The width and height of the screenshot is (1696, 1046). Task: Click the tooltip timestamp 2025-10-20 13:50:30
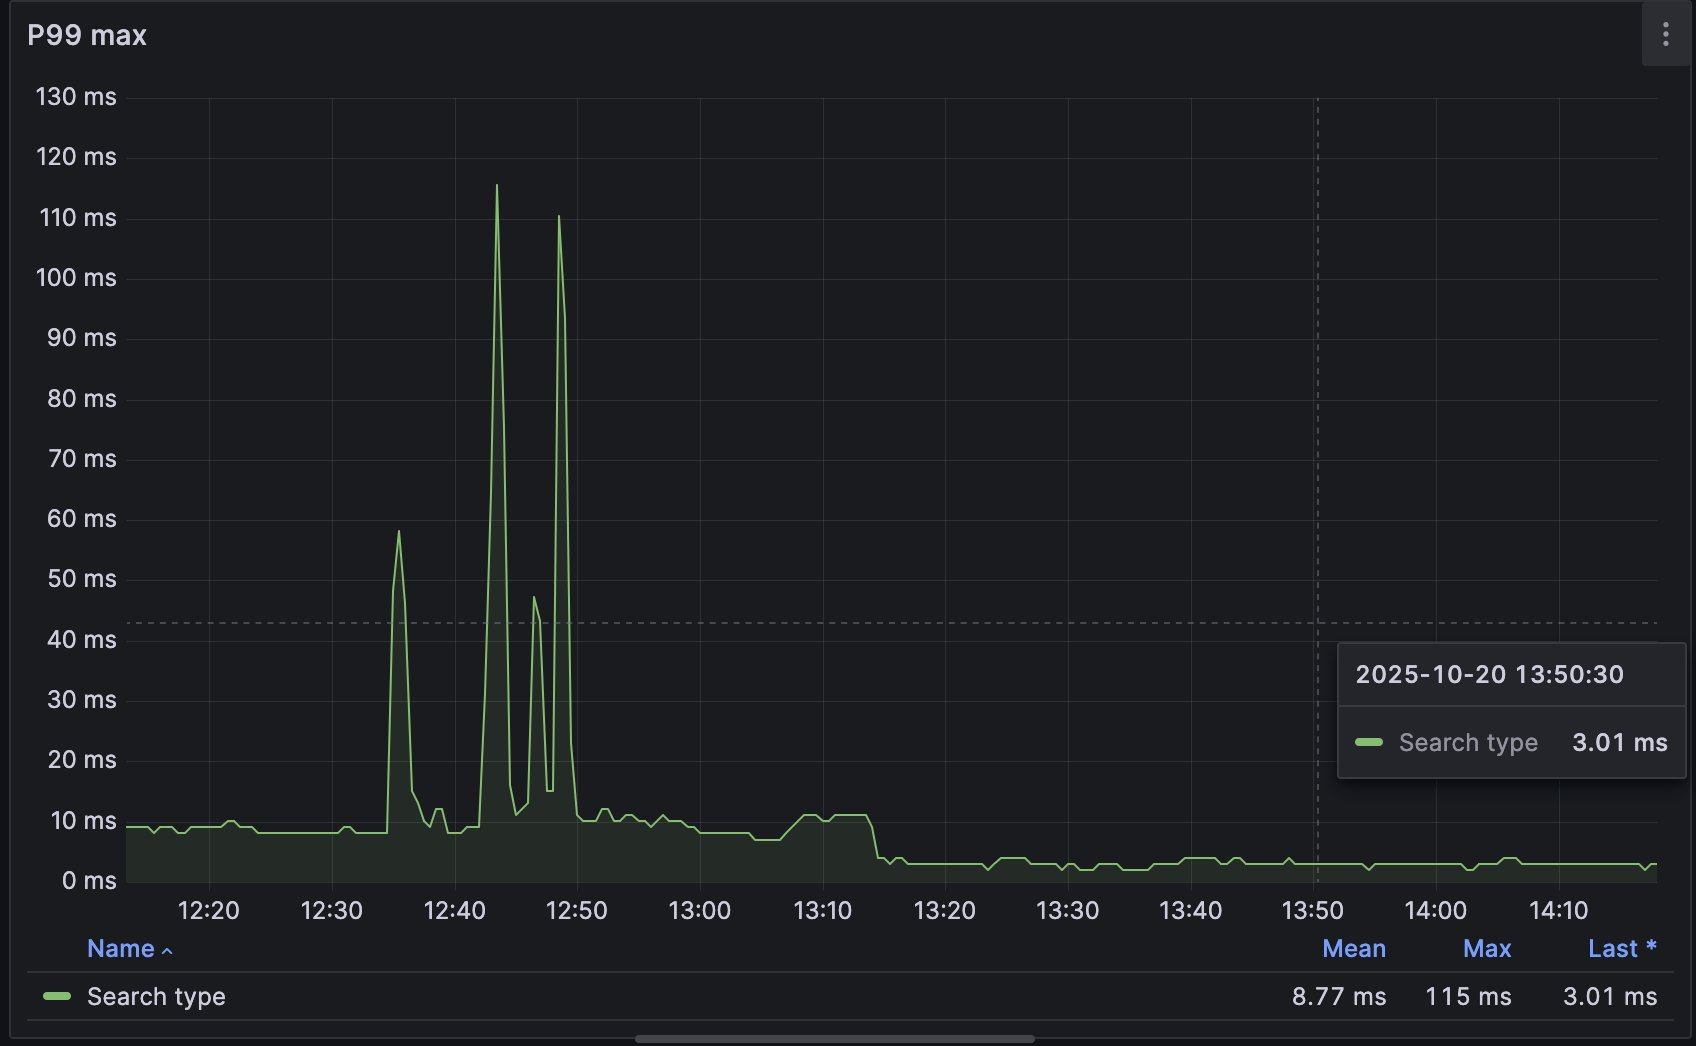point(1491,674)
